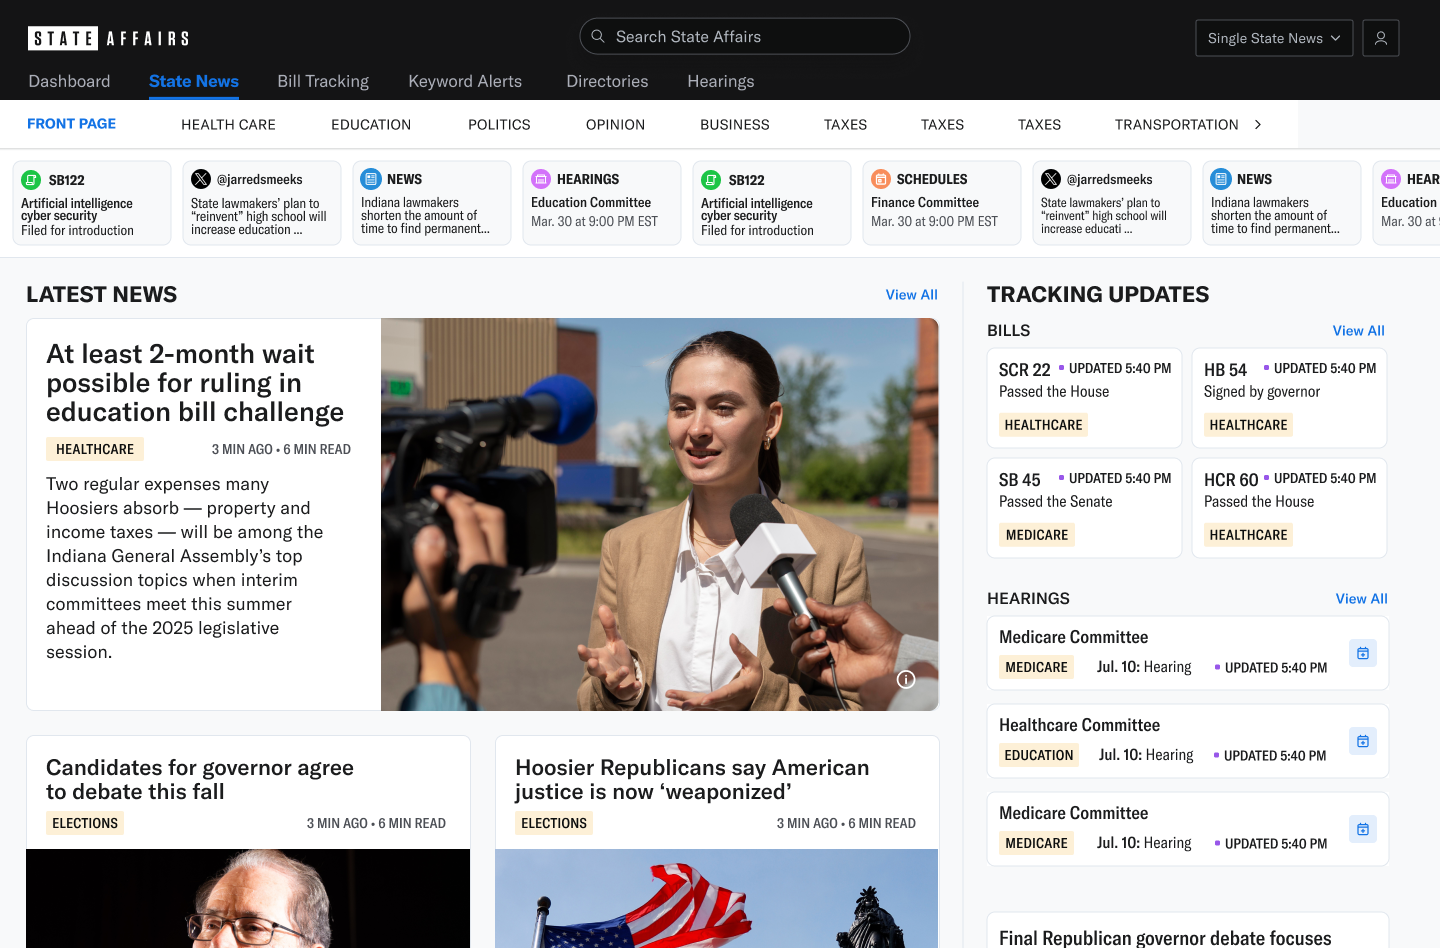Click the SCHEDULES Finance Committee ticker icon
The image size is (1440, 948).
[881, 179]
